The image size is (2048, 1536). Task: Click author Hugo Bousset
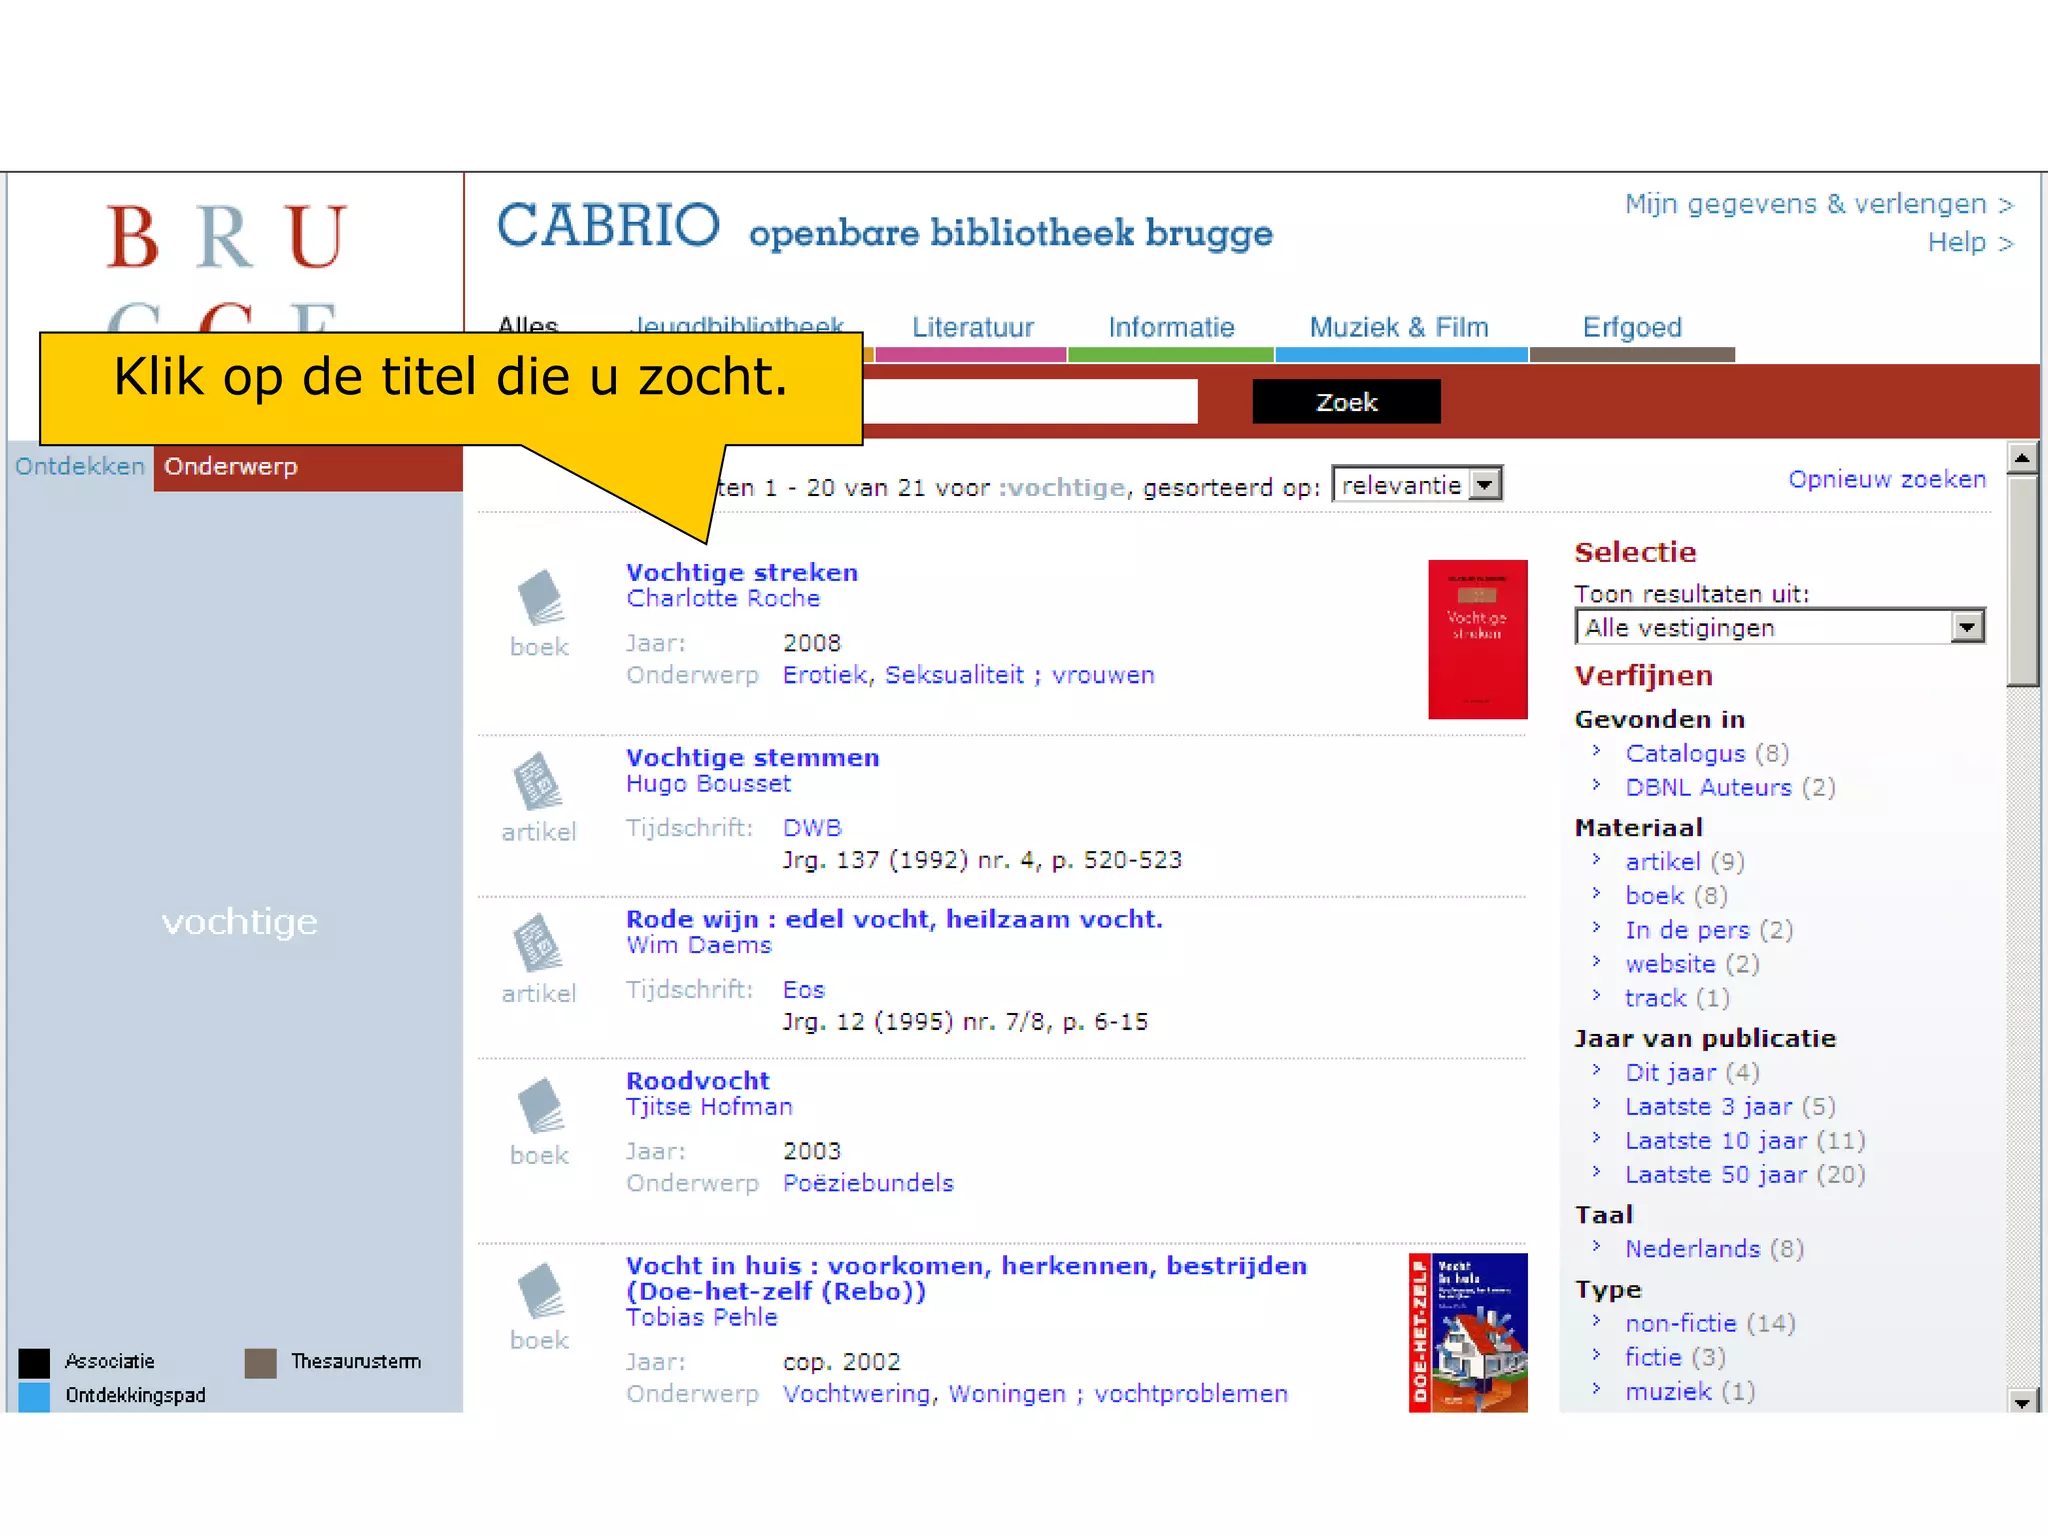click(x=708, y=783)
